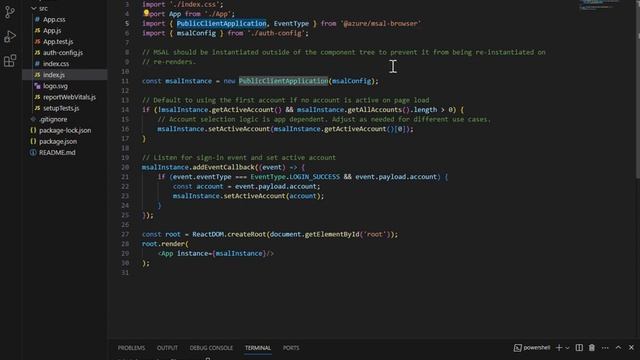Maximize the panel with the chevron up

(618, 347)
